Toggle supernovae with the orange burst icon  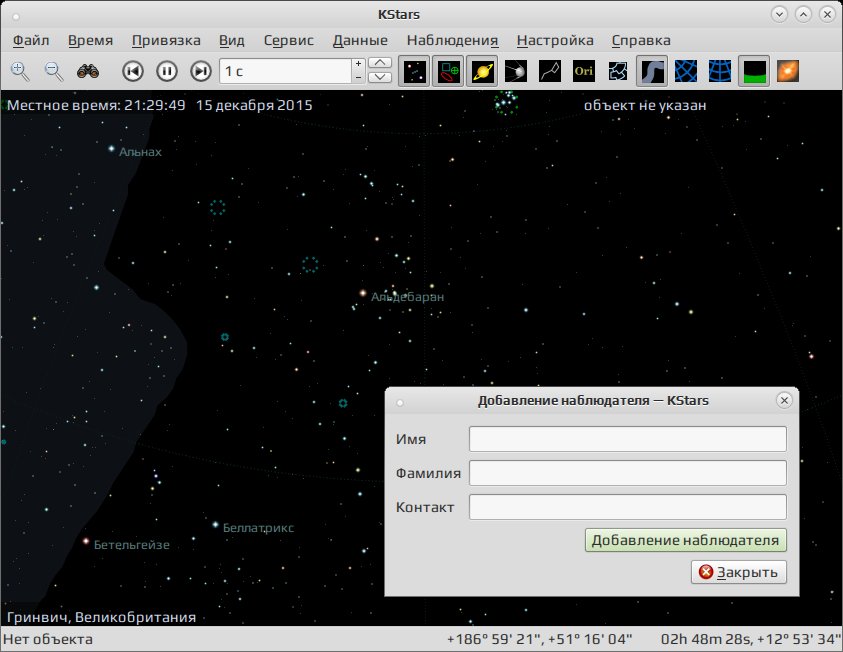pyautogui.click(x=788, y=71)
